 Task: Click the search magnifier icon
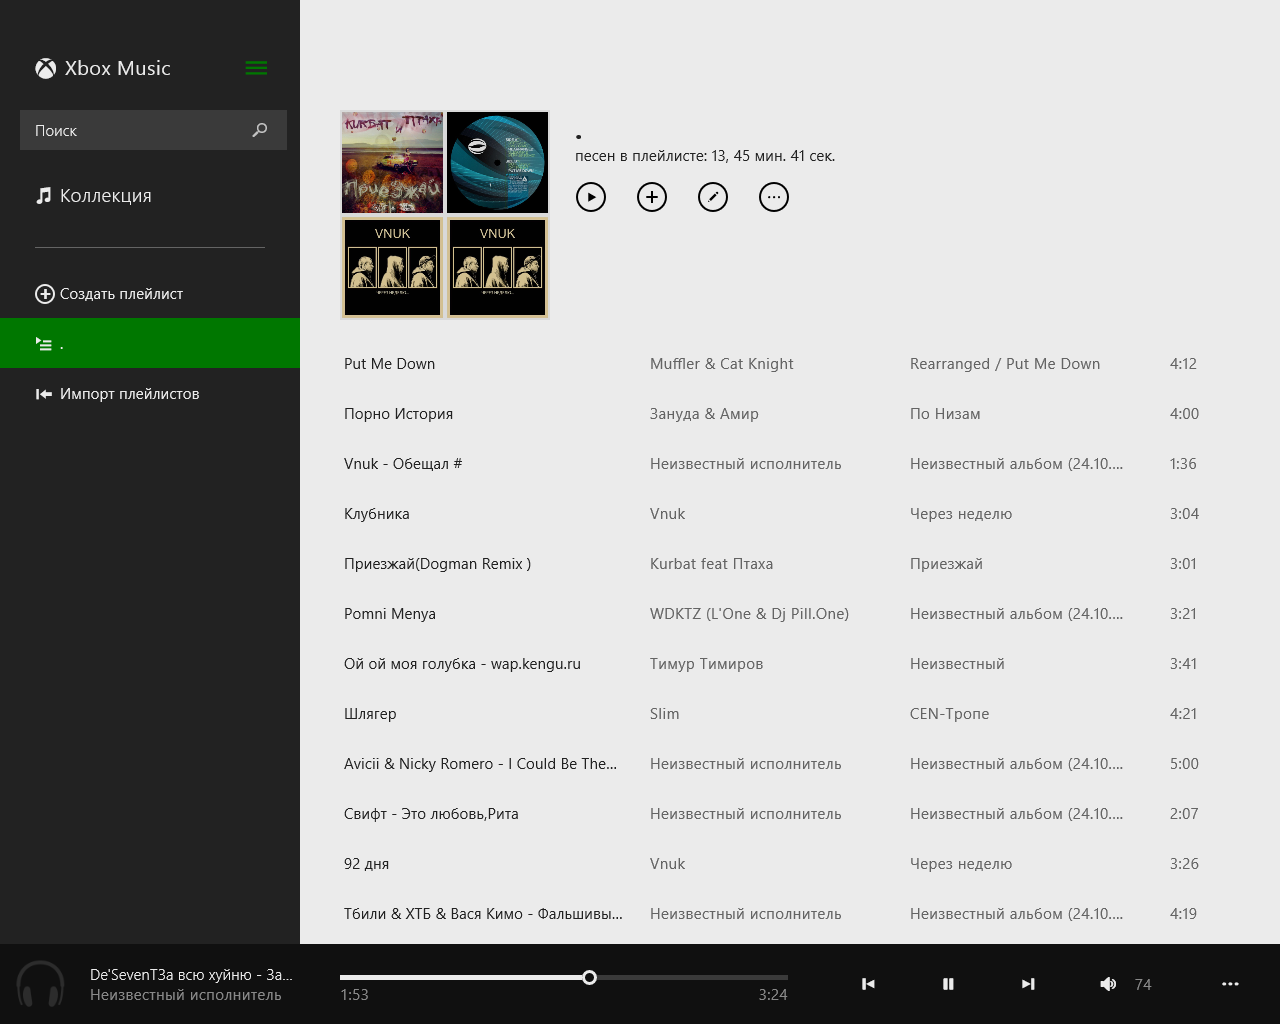tap(260, 130)
